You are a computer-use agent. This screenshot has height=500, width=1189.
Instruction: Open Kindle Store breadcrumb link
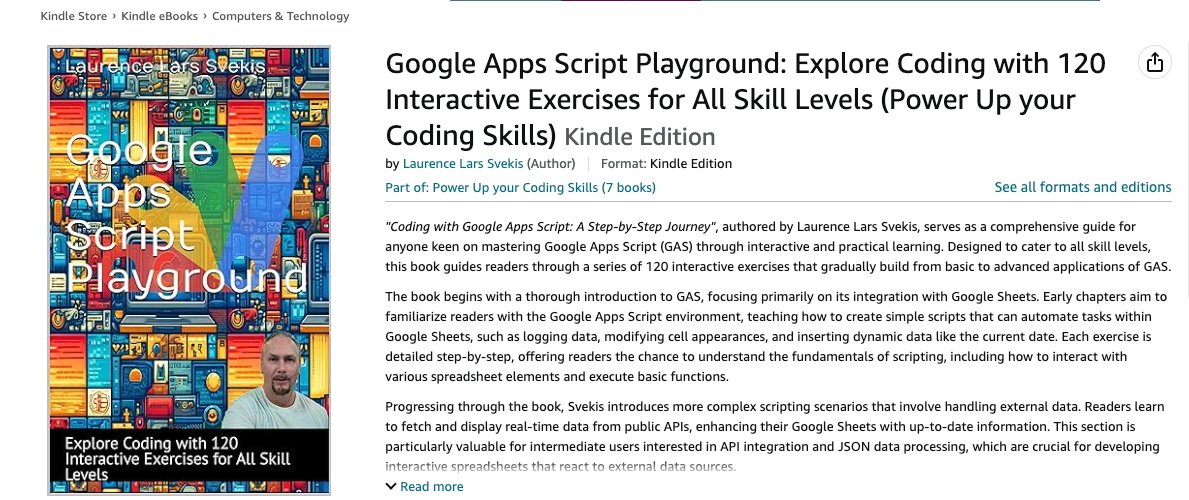point(74,16)
